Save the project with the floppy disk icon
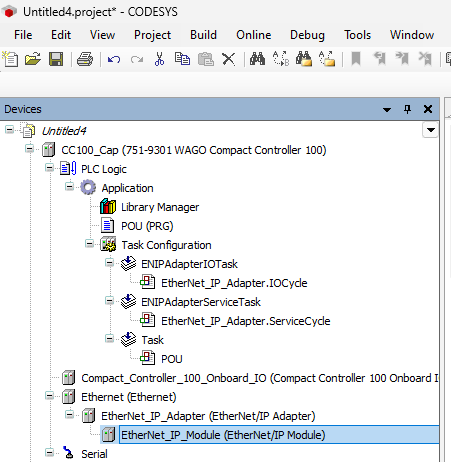Screen dimensions: 451x462 click(56, 59)
